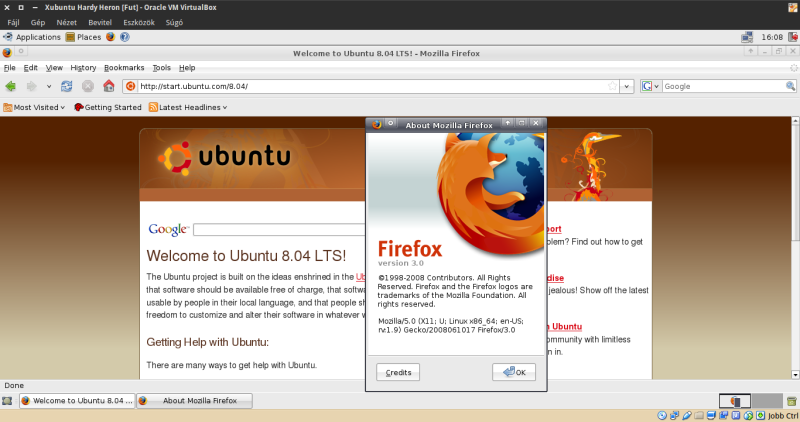
Task: Select the first workspace in the pager
Action: pos(735,401)
